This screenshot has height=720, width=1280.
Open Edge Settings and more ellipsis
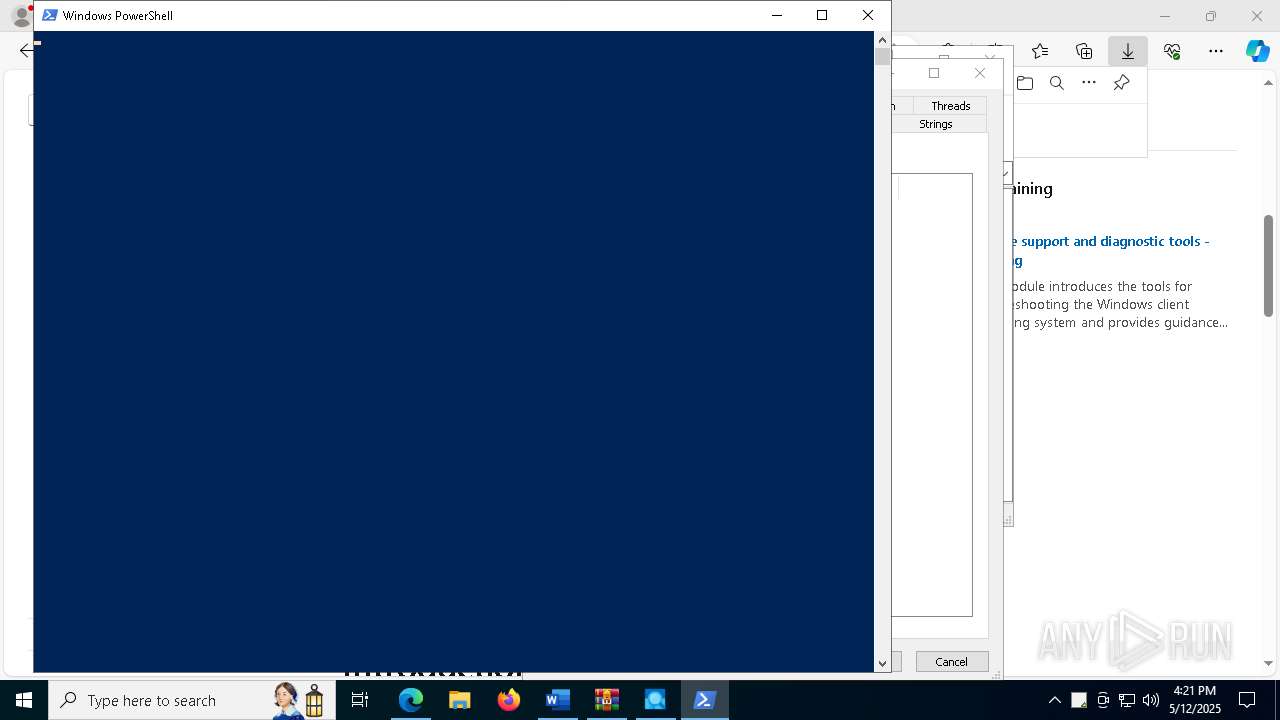(x=1216, y=51)
